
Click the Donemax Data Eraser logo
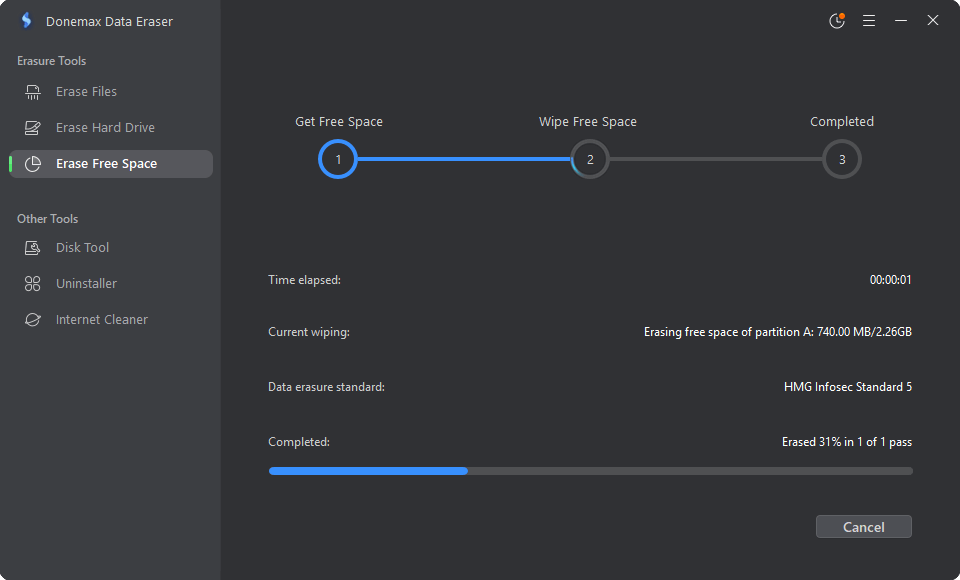click(26, 21)
